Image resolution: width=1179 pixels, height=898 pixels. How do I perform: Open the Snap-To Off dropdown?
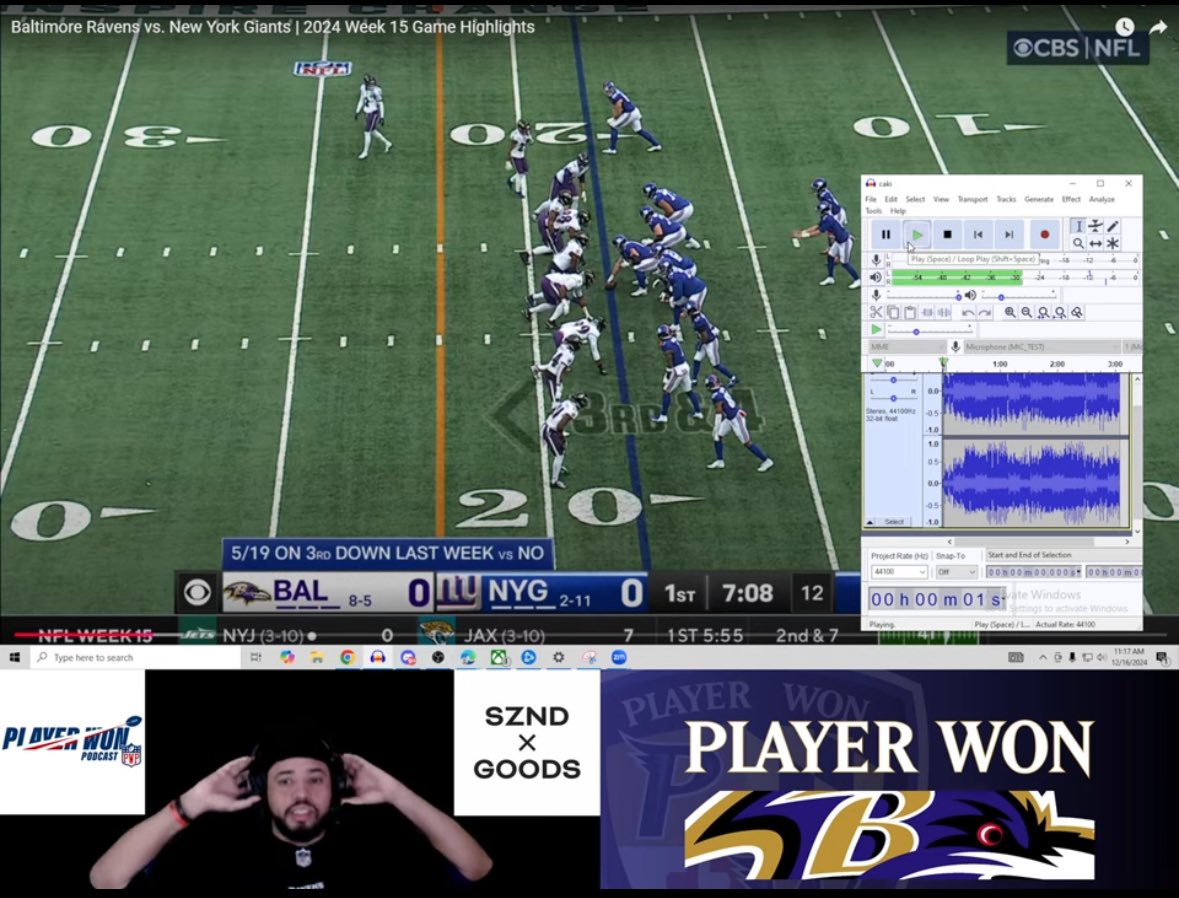[956, 572]
